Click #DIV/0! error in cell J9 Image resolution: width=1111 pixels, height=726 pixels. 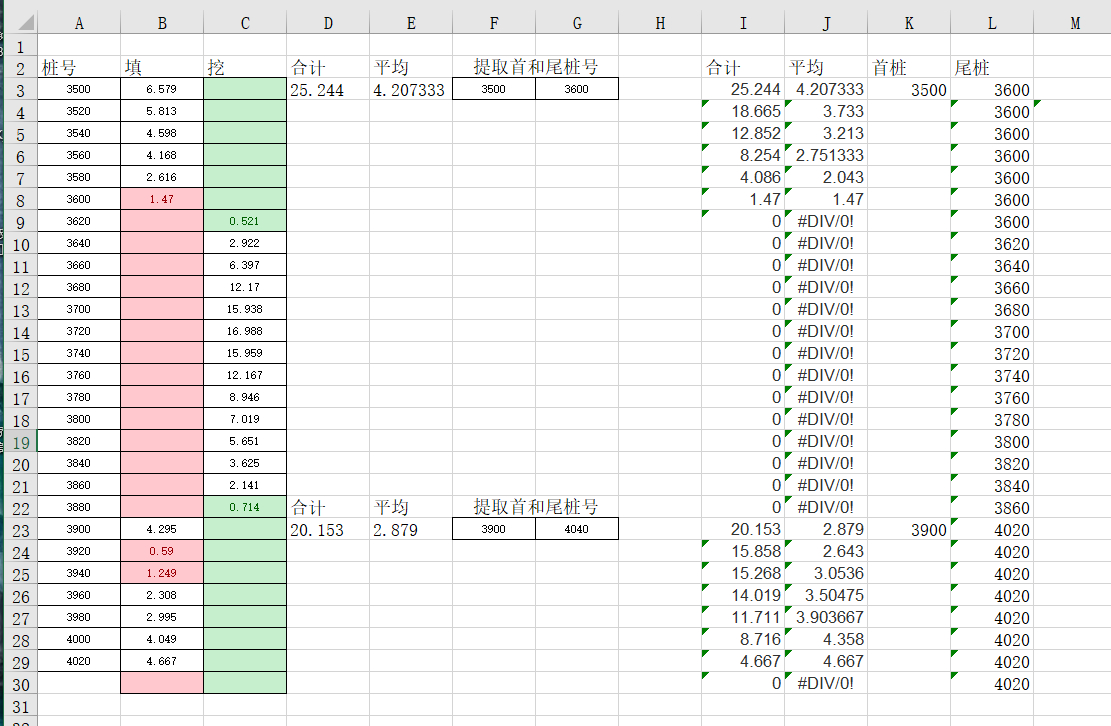click(825, 221)
